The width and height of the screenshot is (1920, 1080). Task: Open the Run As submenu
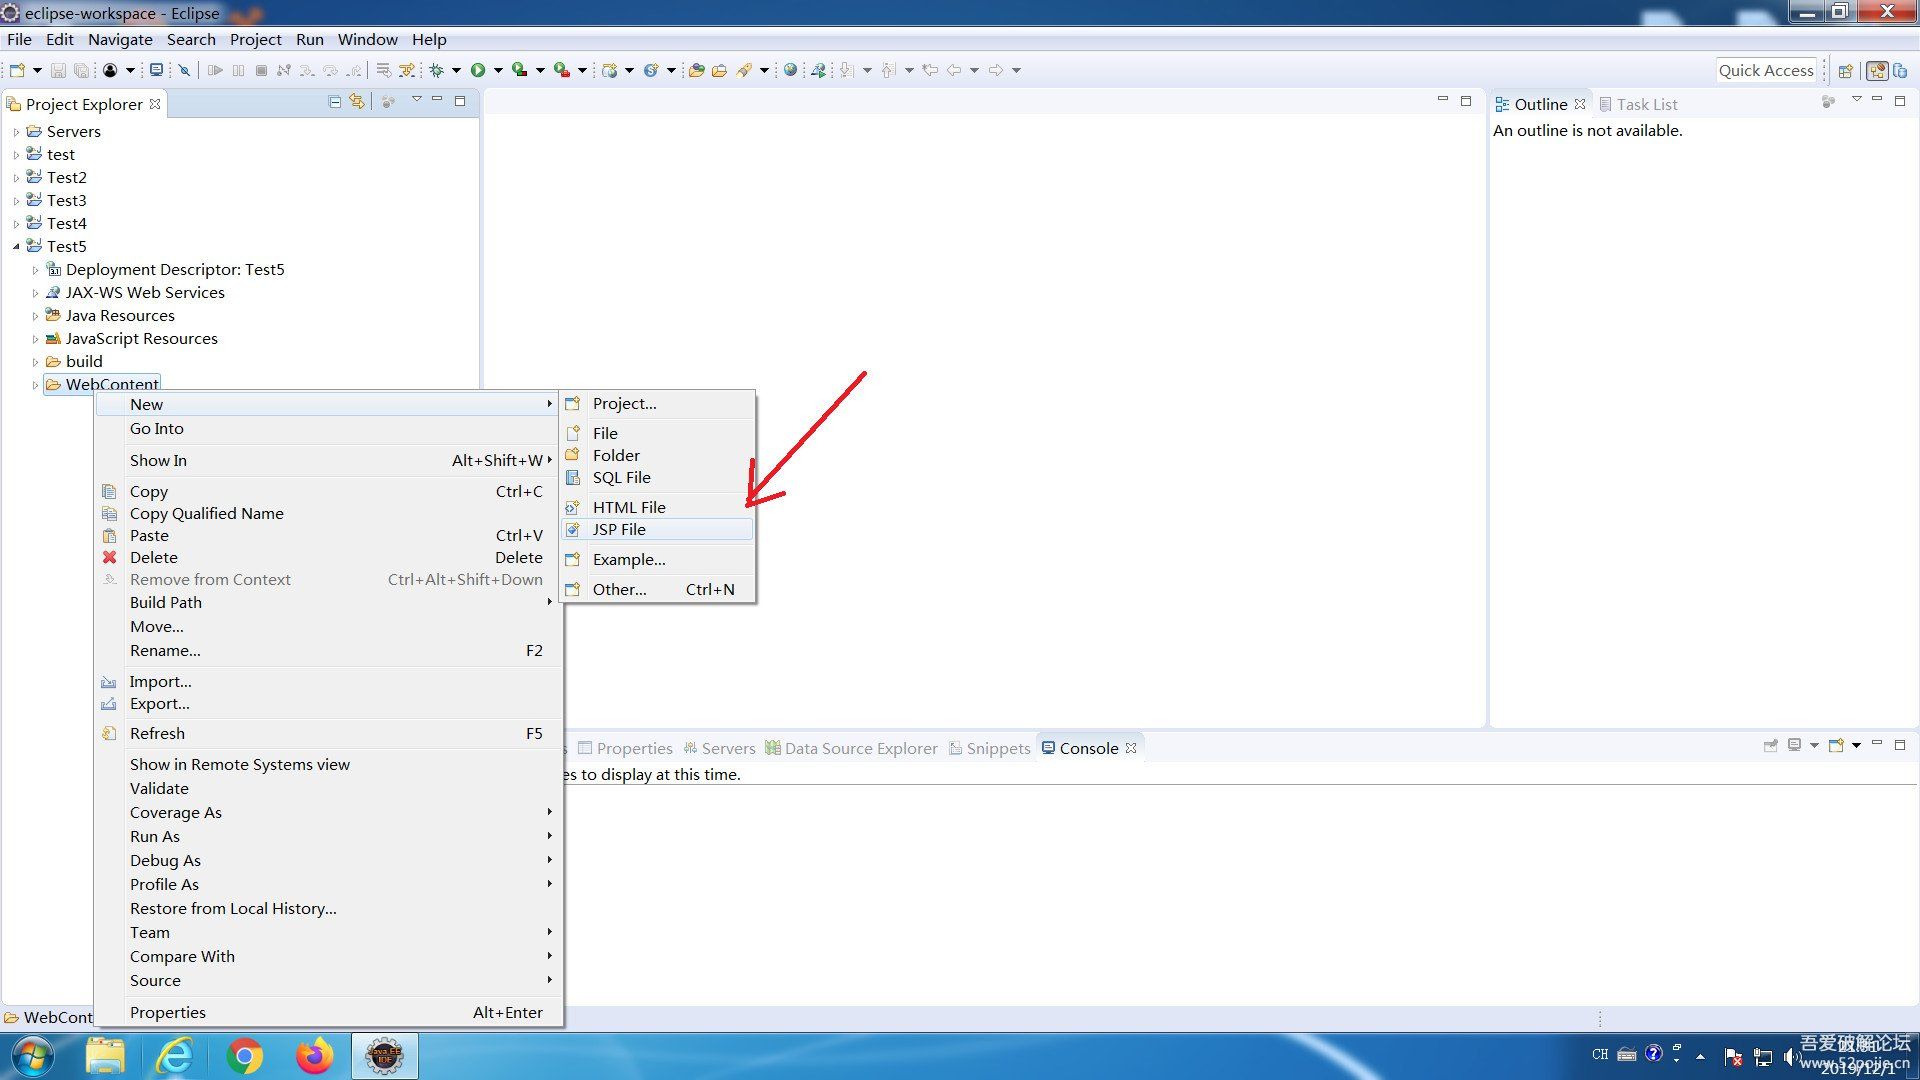(x=328, y=837)
